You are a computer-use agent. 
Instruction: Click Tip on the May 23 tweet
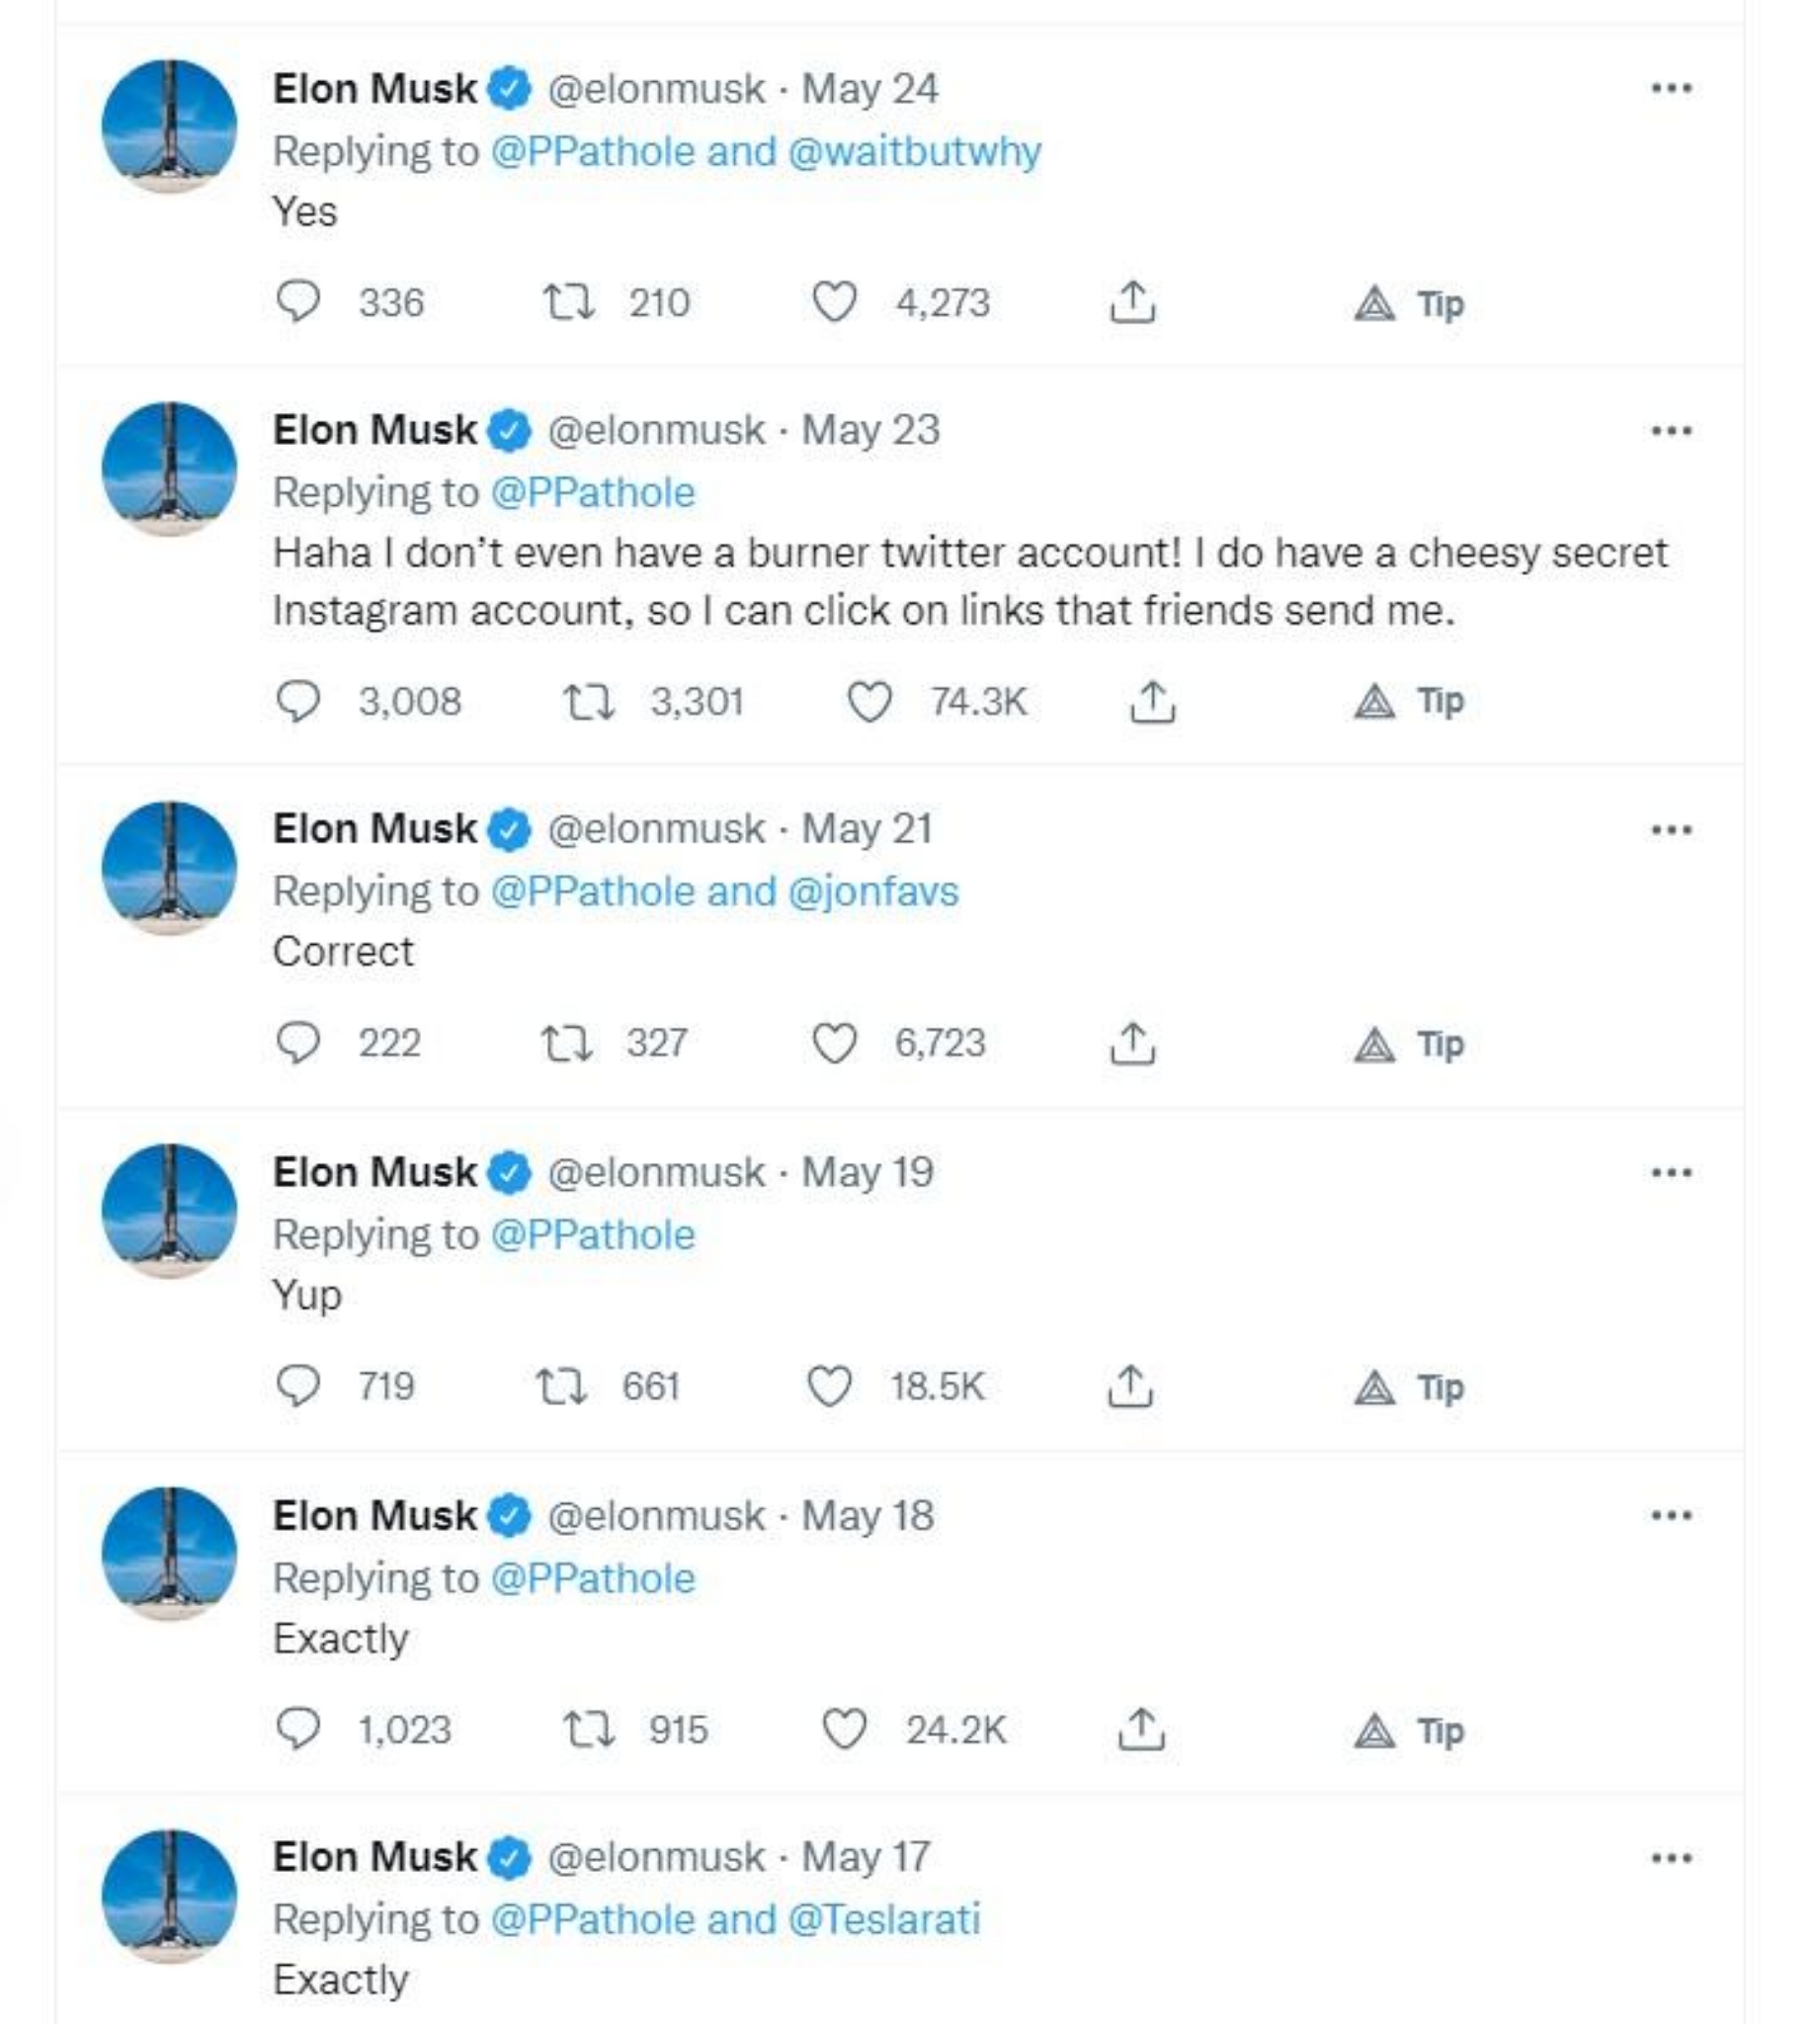[x=1408, y=701]
